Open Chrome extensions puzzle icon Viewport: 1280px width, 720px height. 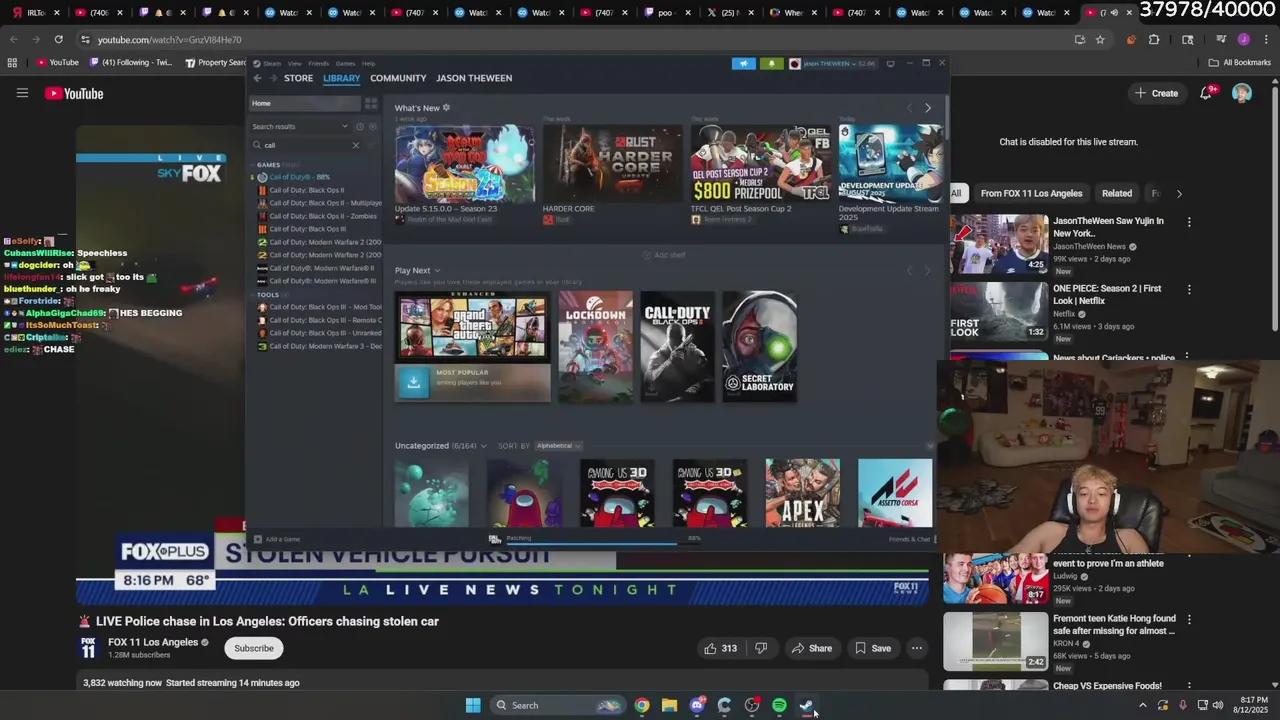point(1154,39)
